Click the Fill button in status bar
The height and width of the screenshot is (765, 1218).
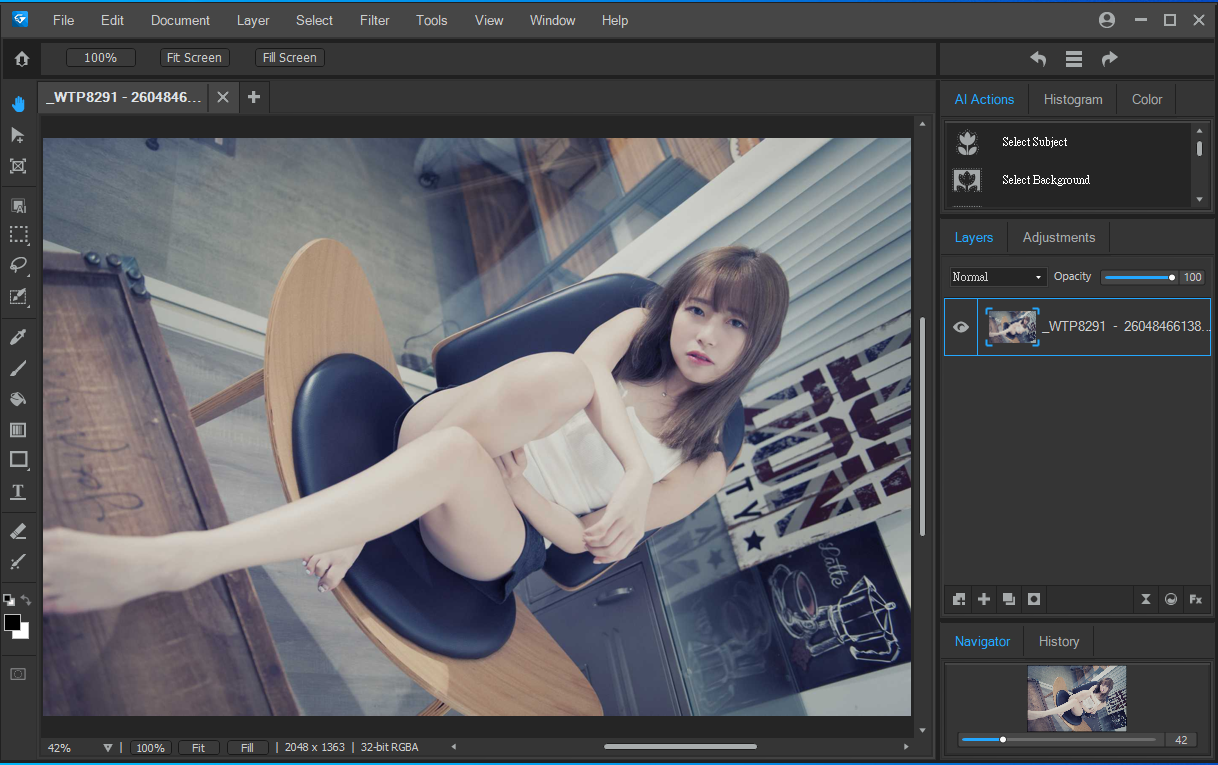pyautogui.click(x=247, y=748)
